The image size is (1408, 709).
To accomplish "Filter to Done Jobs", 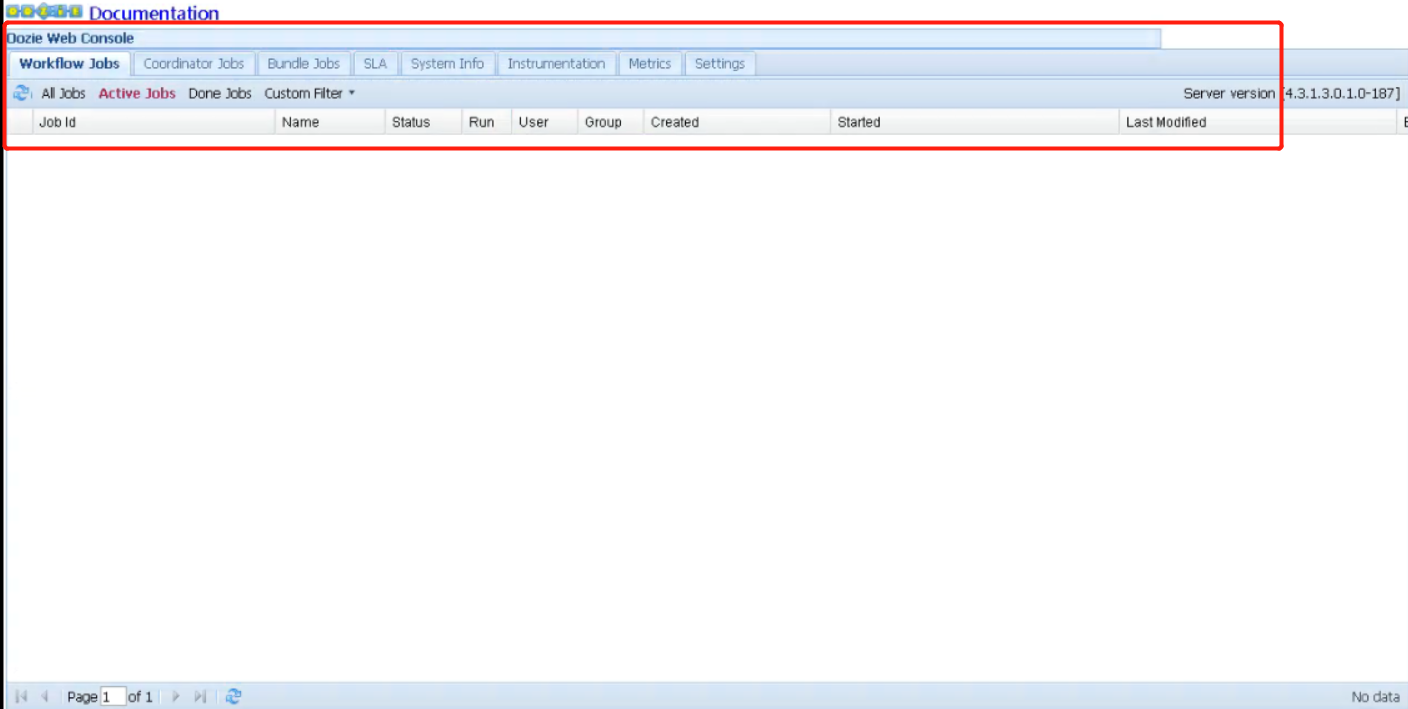I will [220, 93].
